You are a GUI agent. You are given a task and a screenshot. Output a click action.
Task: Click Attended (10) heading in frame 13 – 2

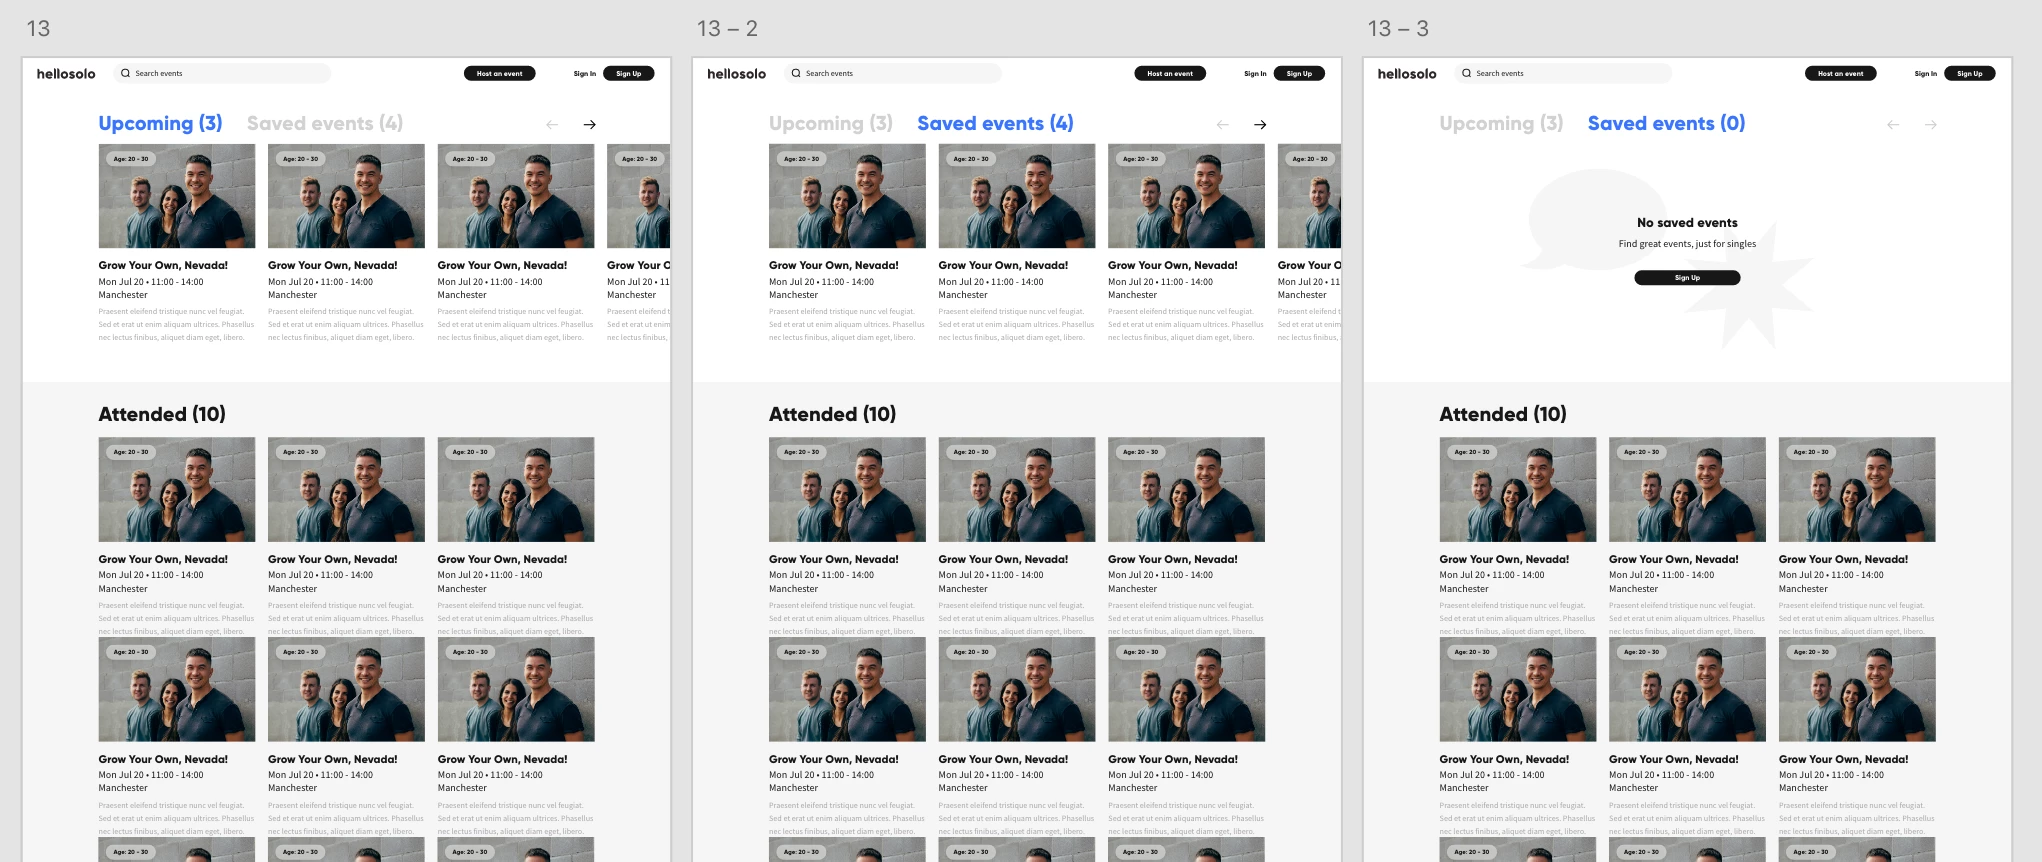pos(832,414)
